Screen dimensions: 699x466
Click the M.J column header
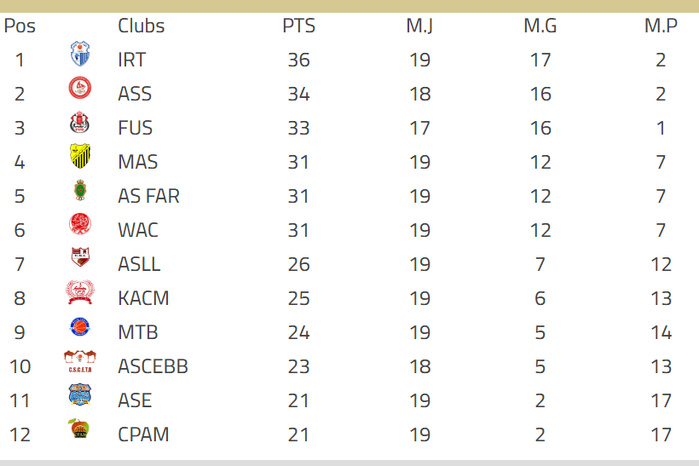point(419,25)
